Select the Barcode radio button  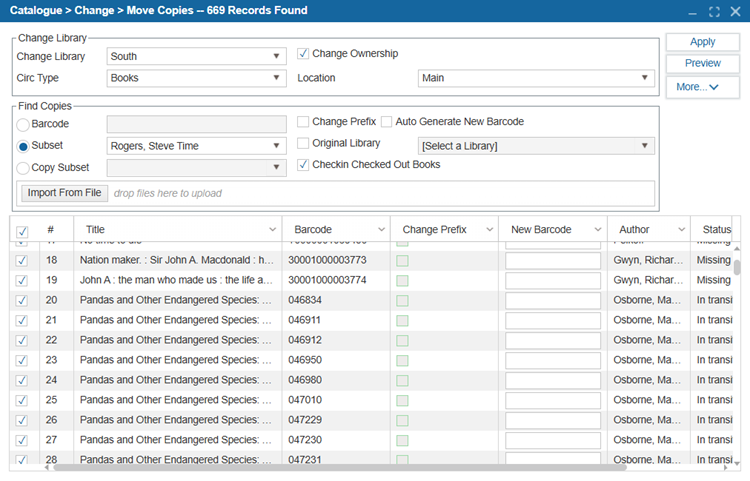(23, 124)
